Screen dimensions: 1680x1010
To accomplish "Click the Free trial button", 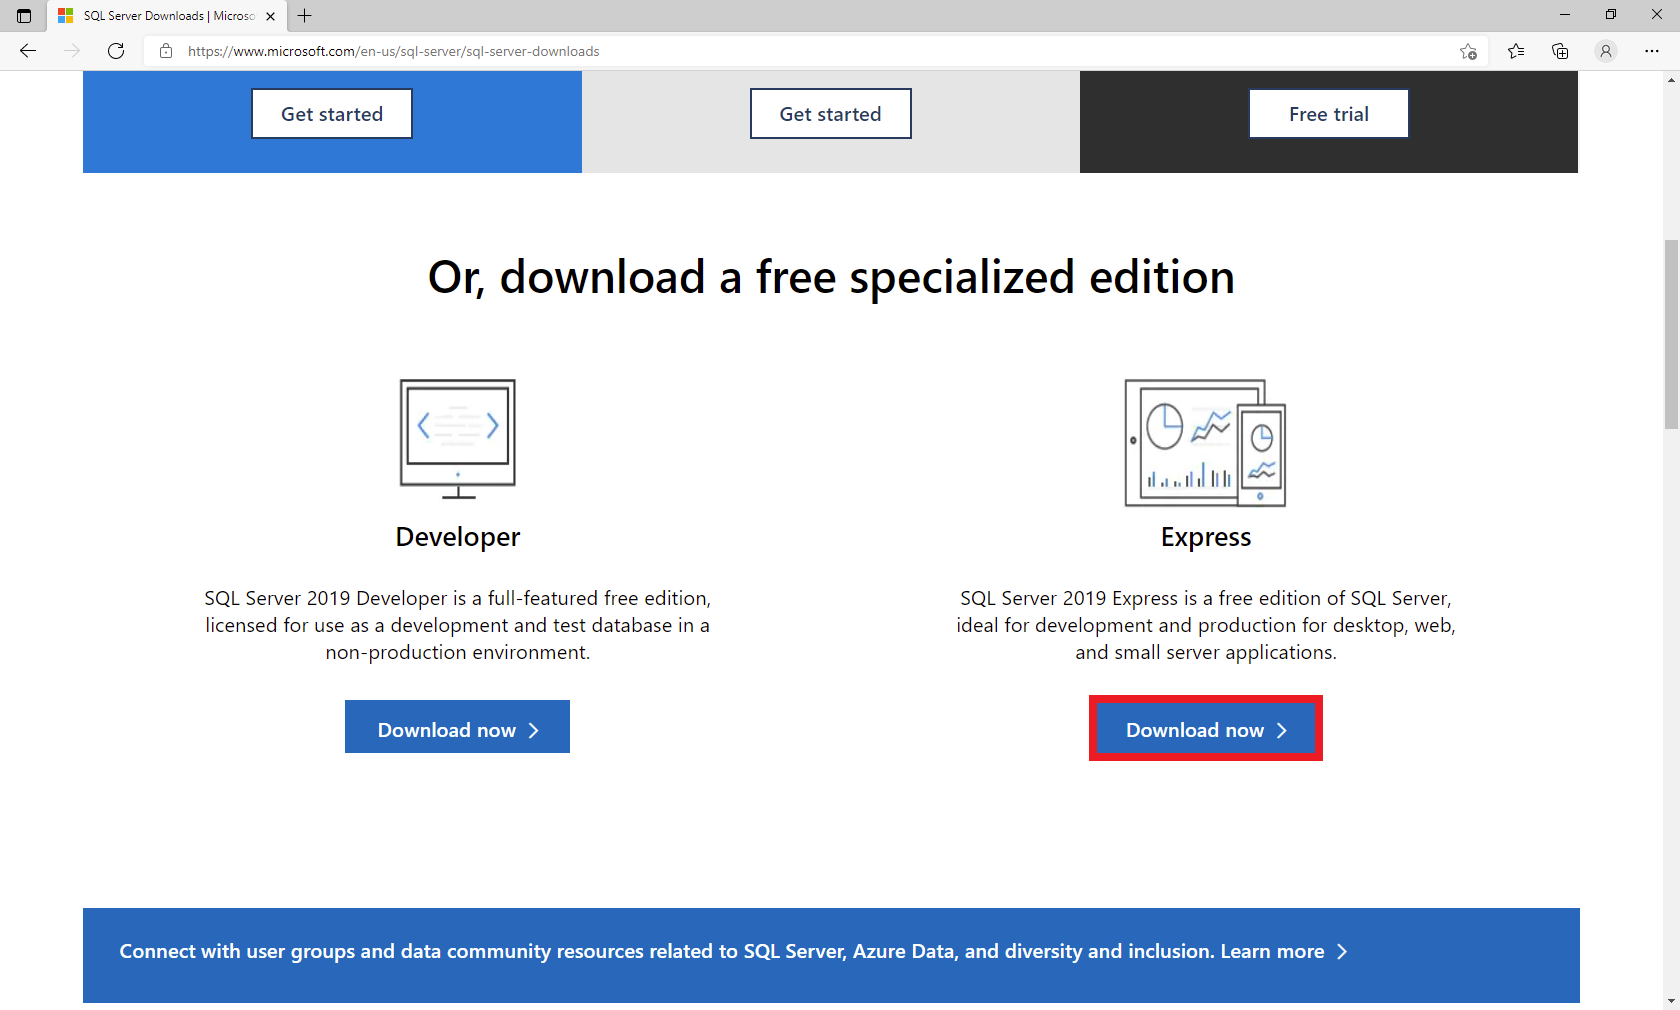I will [1329, 114].
